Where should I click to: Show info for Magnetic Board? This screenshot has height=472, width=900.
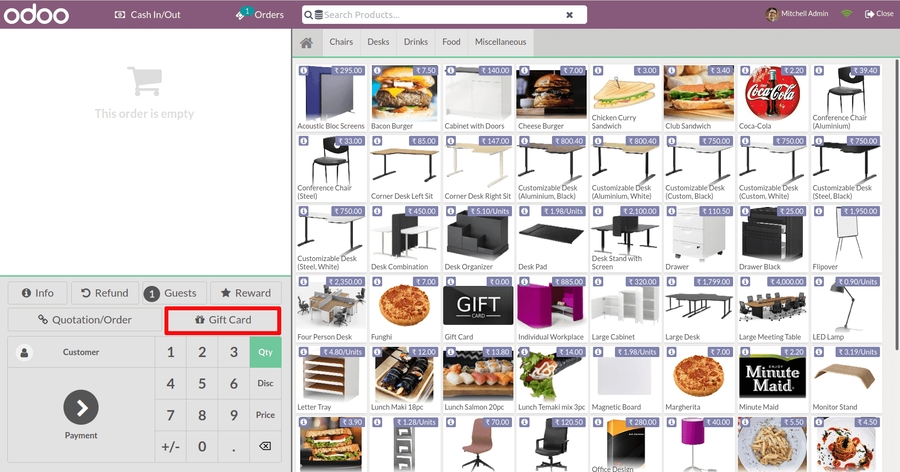coord(598,352)
